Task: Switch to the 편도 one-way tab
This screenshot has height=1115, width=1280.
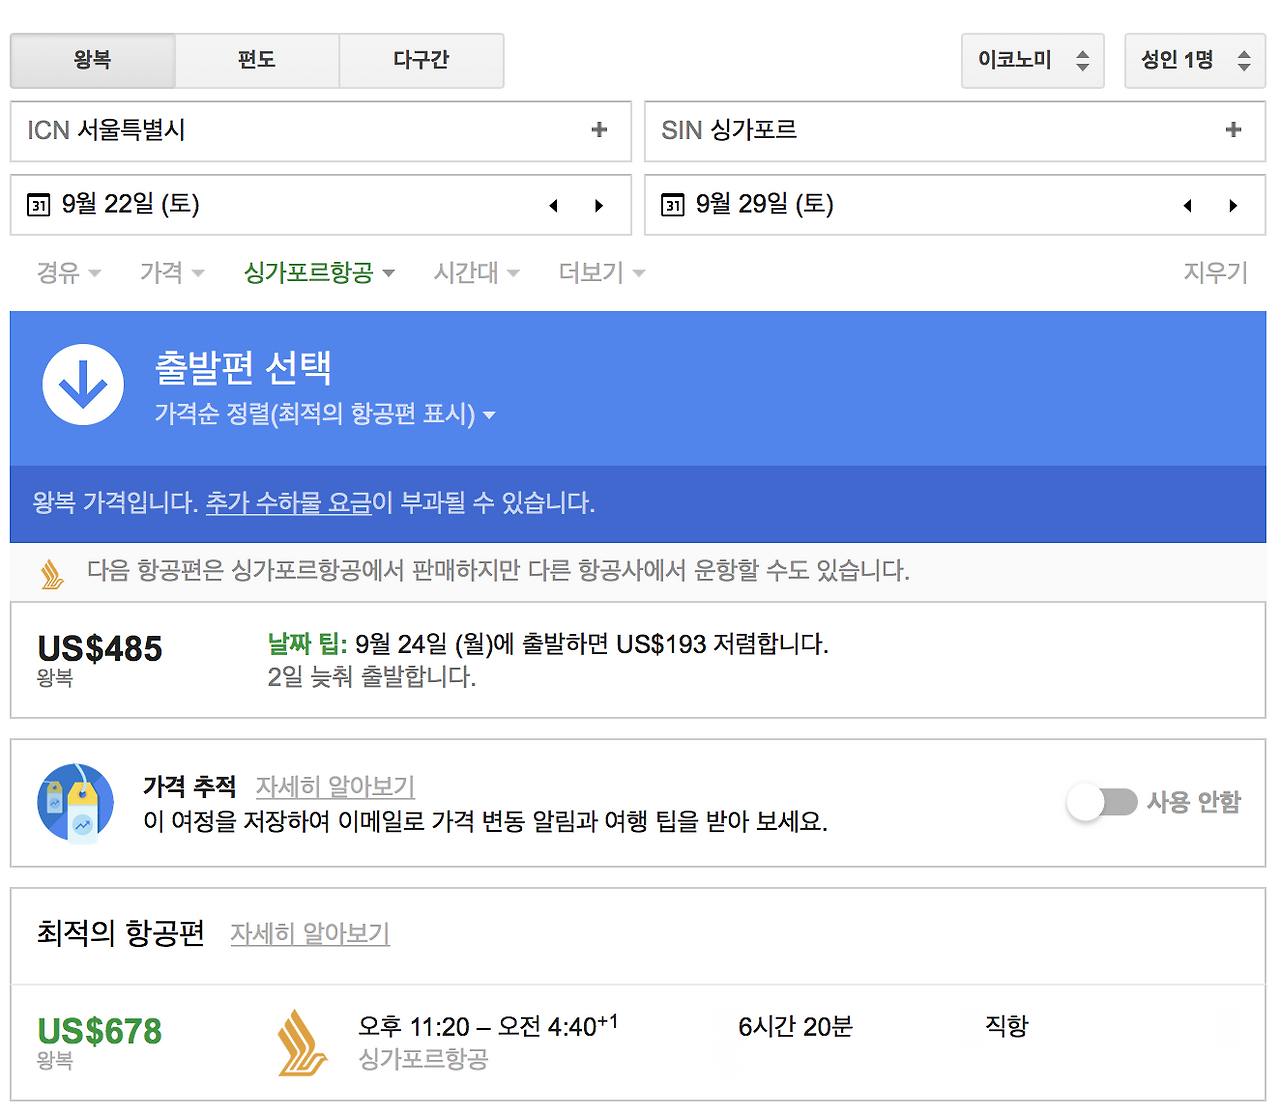Action: click(257, 61)
